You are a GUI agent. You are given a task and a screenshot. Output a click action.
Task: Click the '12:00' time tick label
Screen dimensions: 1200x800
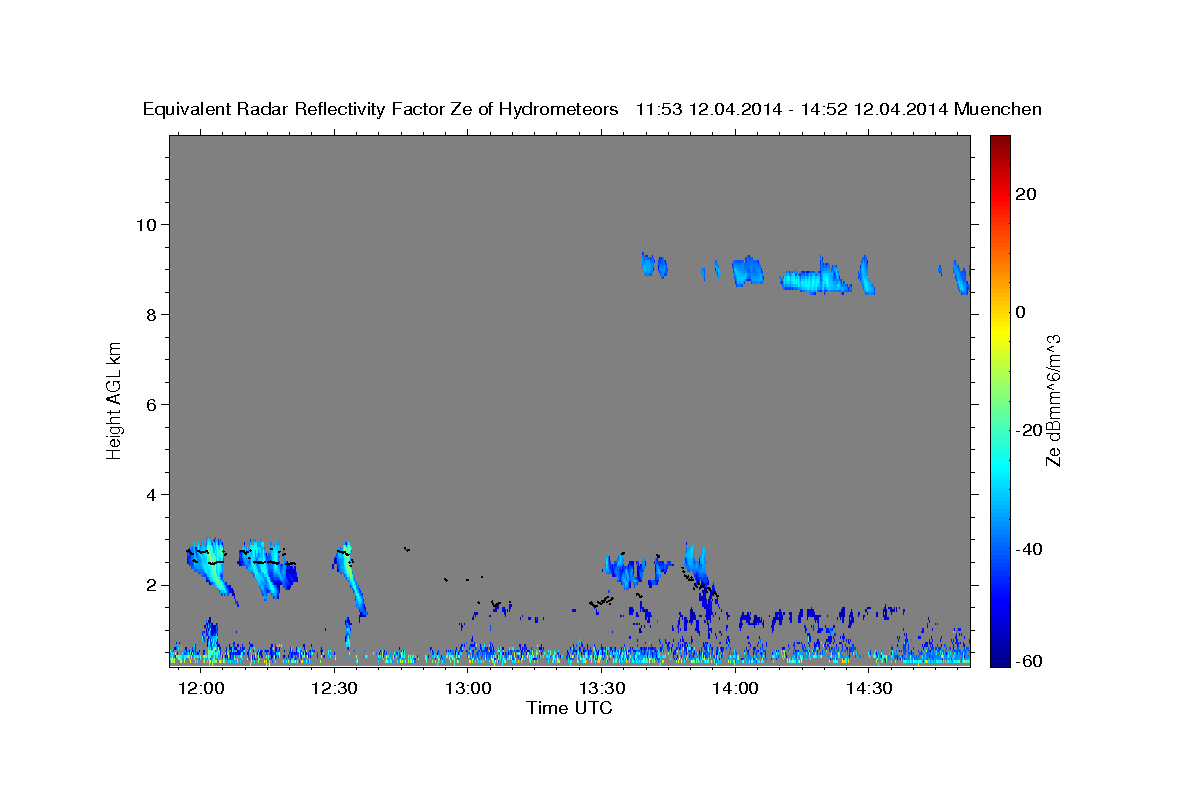coord(201,689)
